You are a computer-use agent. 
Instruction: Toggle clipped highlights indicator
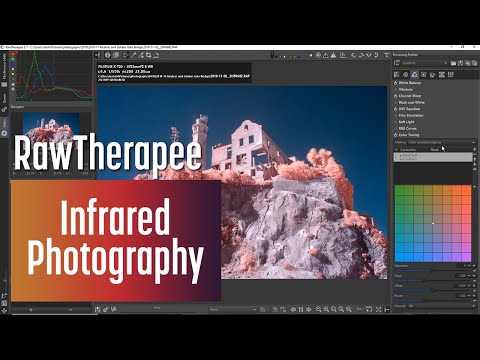[x=333, y=55]
